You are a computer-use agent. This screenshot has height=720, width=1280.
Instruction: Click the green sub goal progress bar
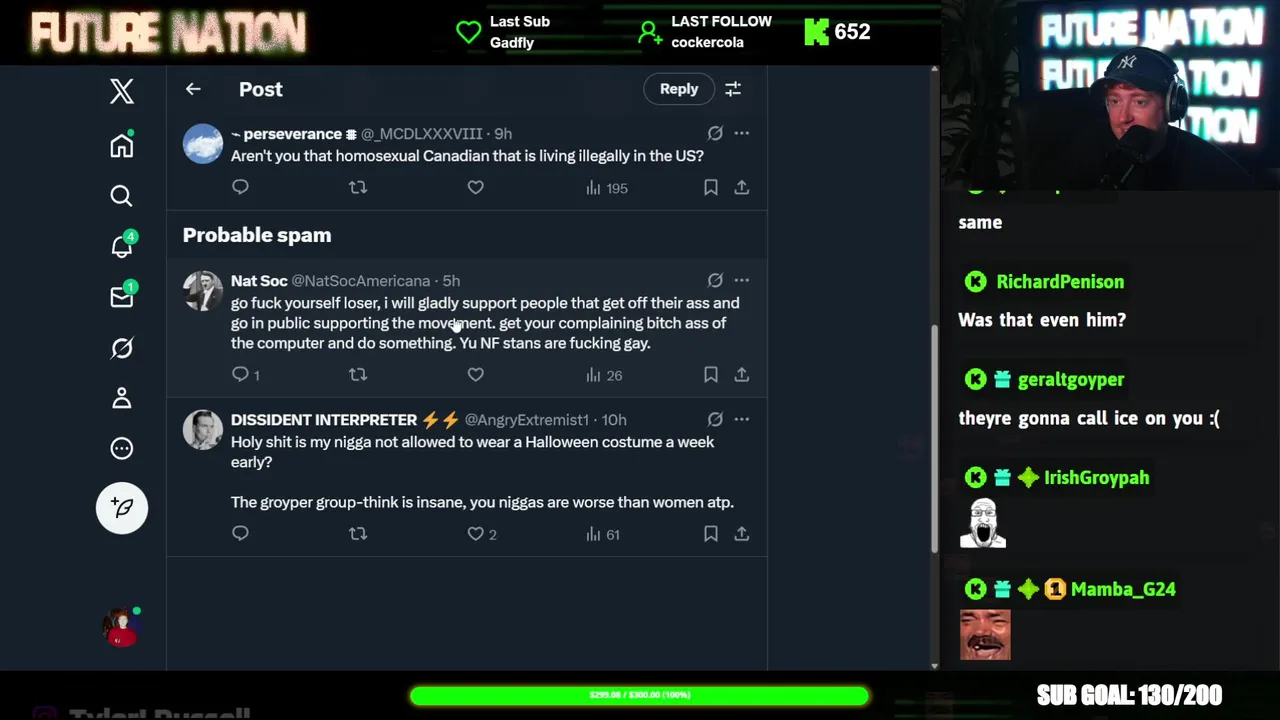(639, 695)
